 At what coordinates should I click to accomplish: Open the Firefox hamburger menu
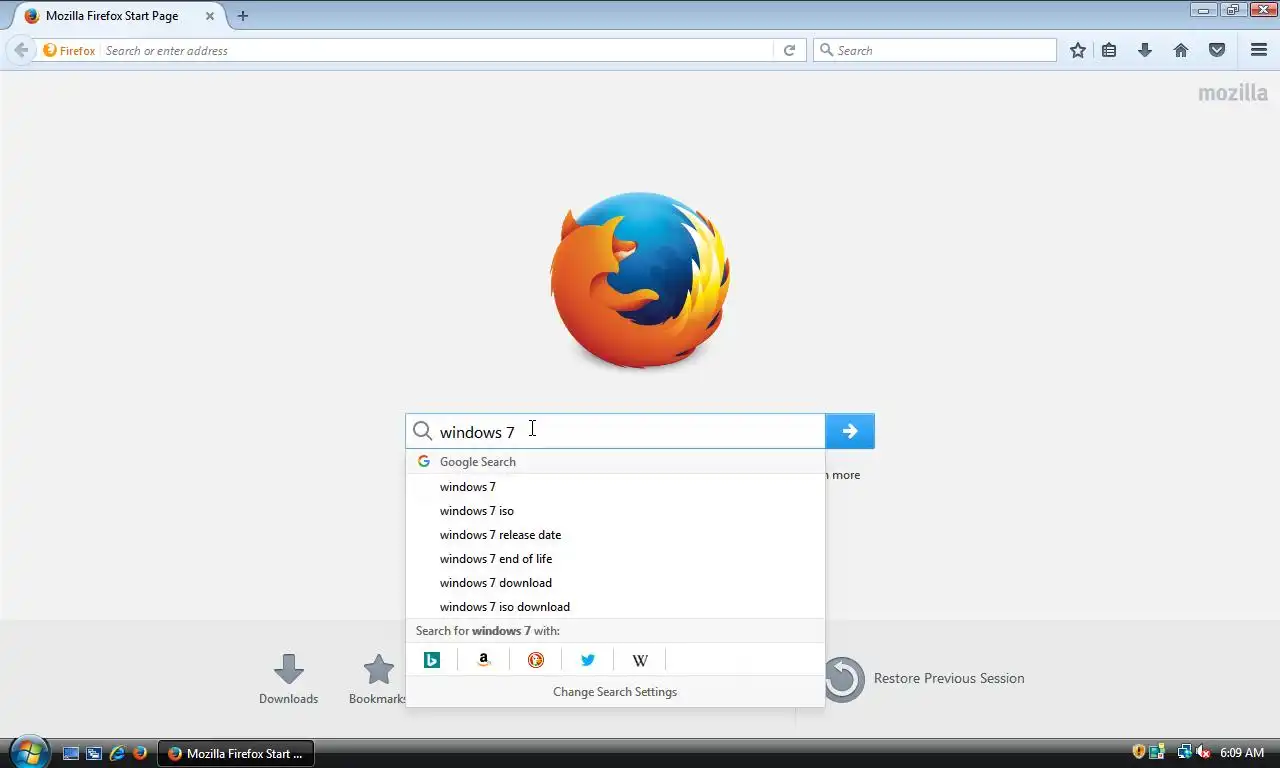coord(1259,50)
